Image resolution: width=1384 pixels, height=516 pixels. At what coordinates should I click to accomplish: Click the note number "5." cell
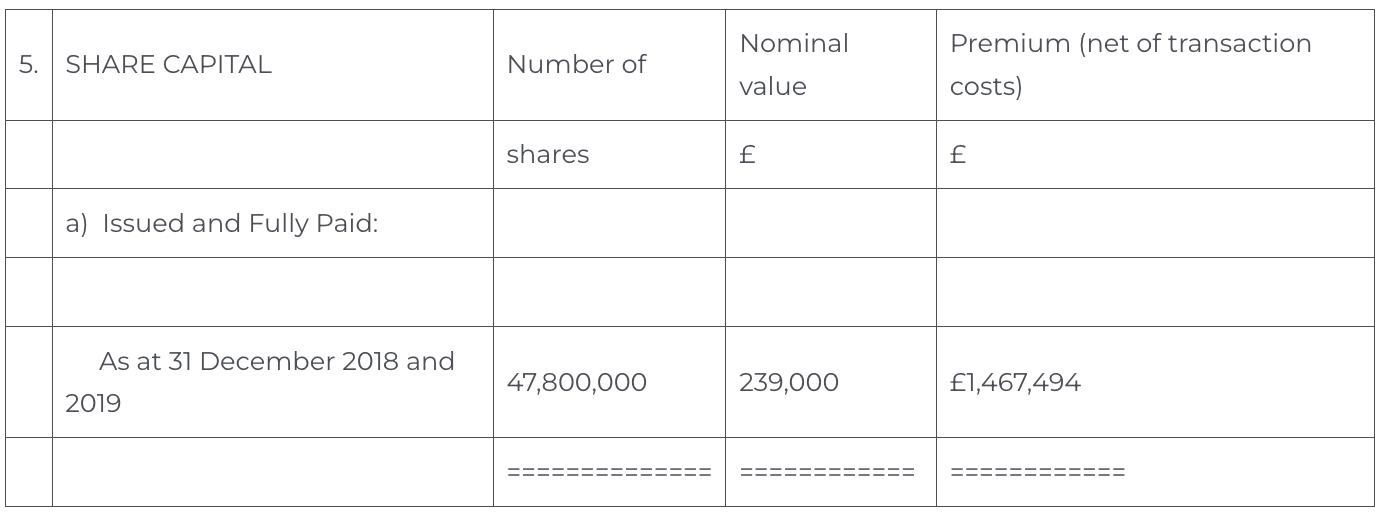29,65
